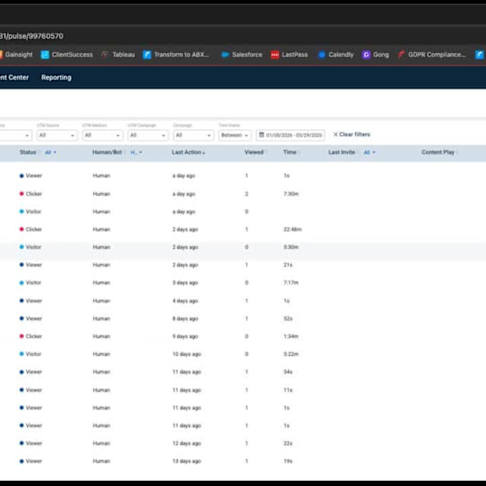Open the ClientSuccess bookmark

pyautogui.click(x=67, y=55)
